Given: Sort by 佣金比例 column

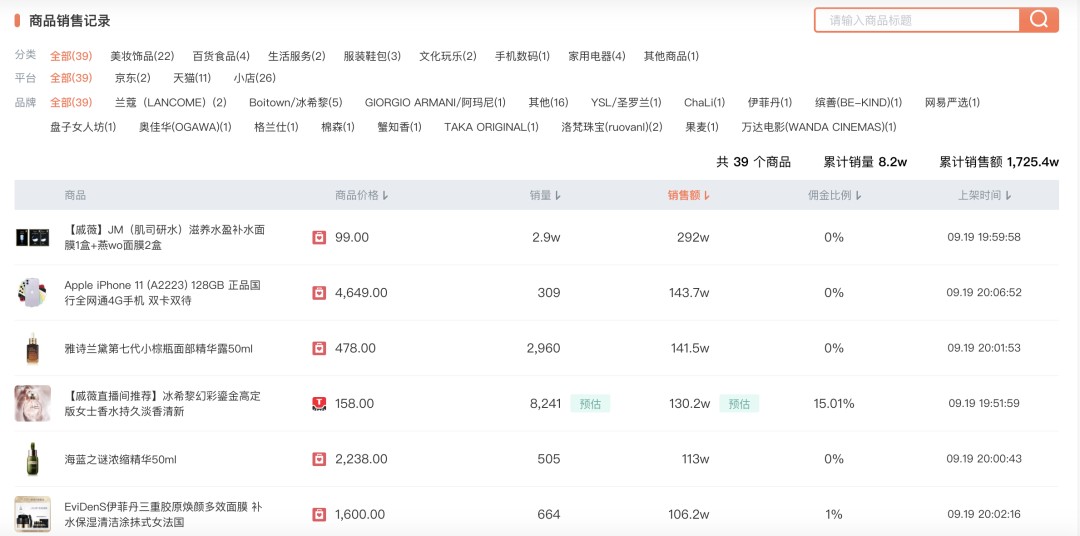Looking at the screenshot, I should (x=835, y=195).
